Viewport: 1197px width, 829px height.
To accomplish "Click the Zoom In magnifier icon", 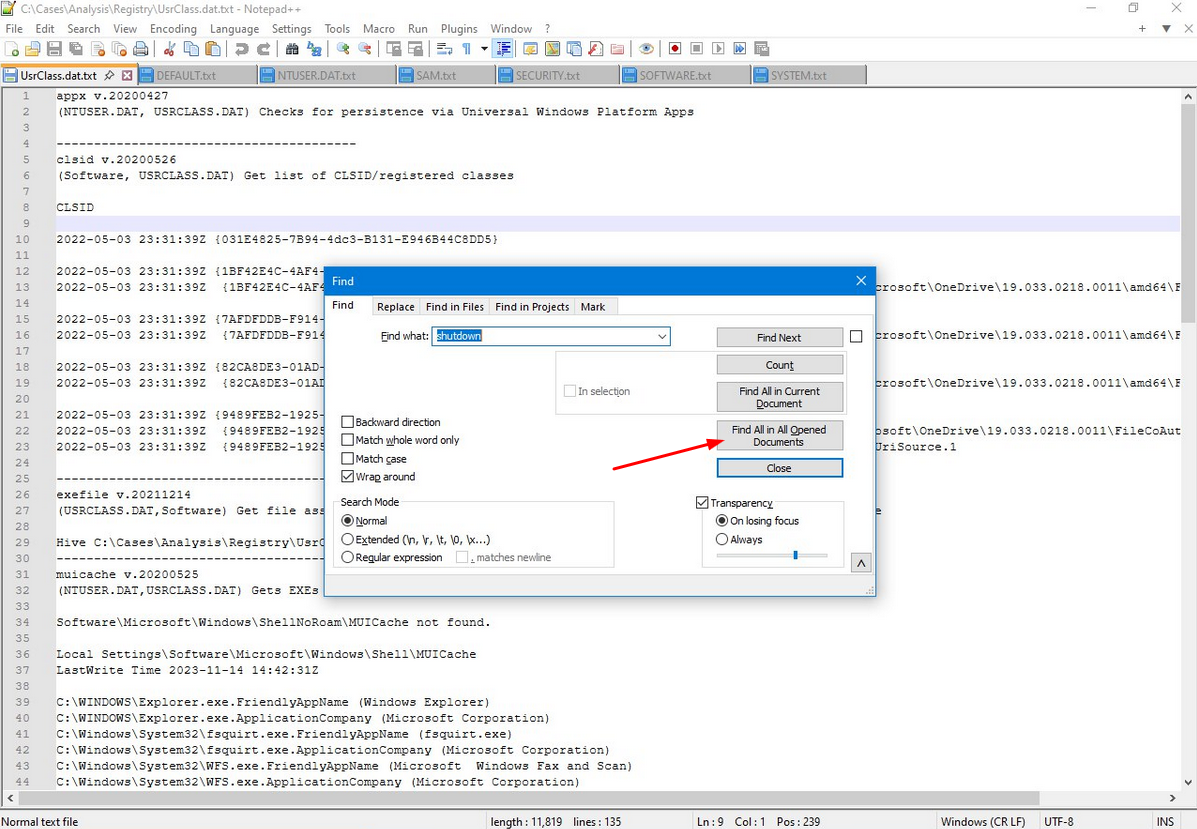I will 343,49.
